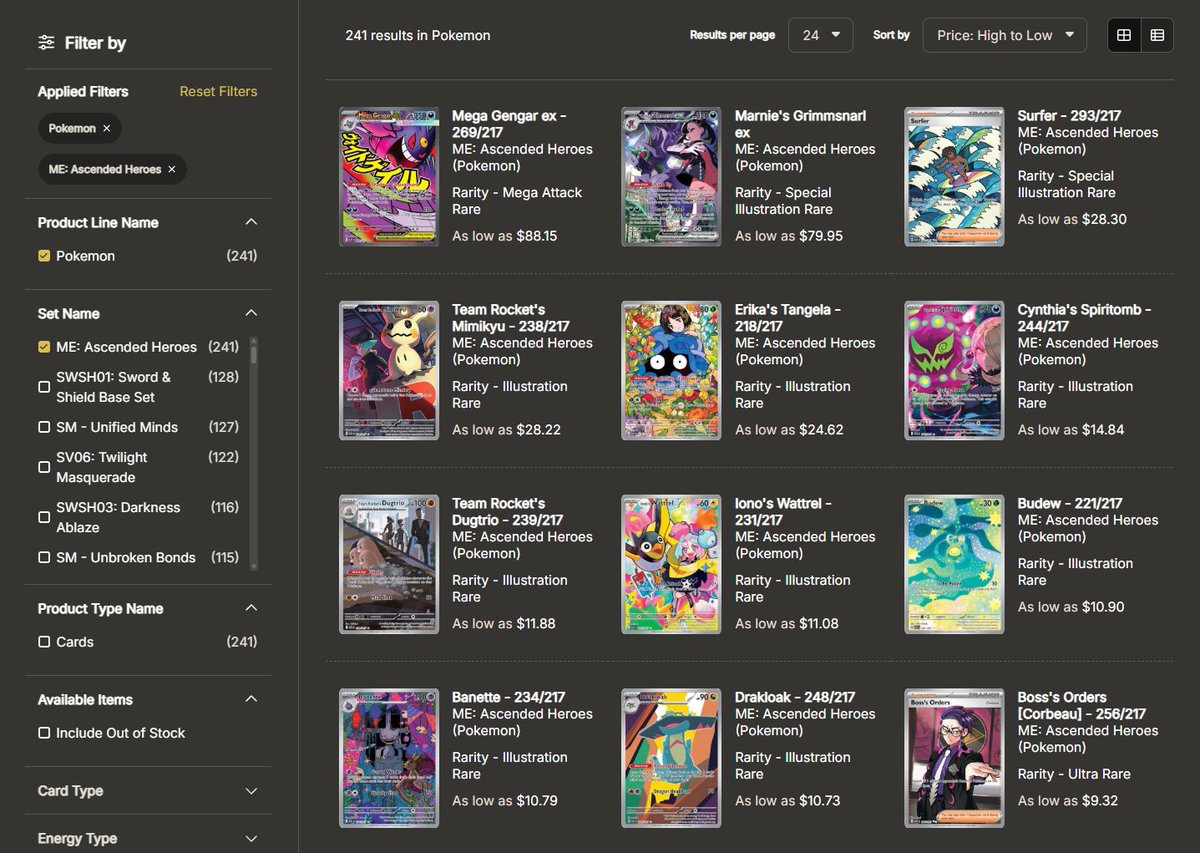1200x853 pixels.
Task: Open the Budew card image
Action: pos(954,564)
